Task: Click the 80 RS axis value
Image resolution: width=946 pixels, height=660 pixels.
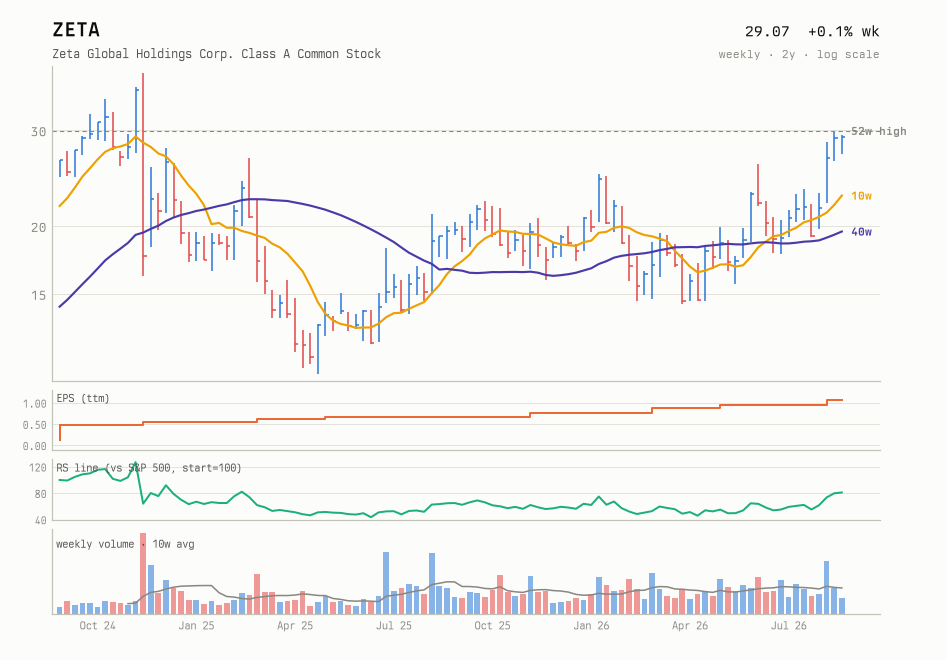Action: (40, 494)
